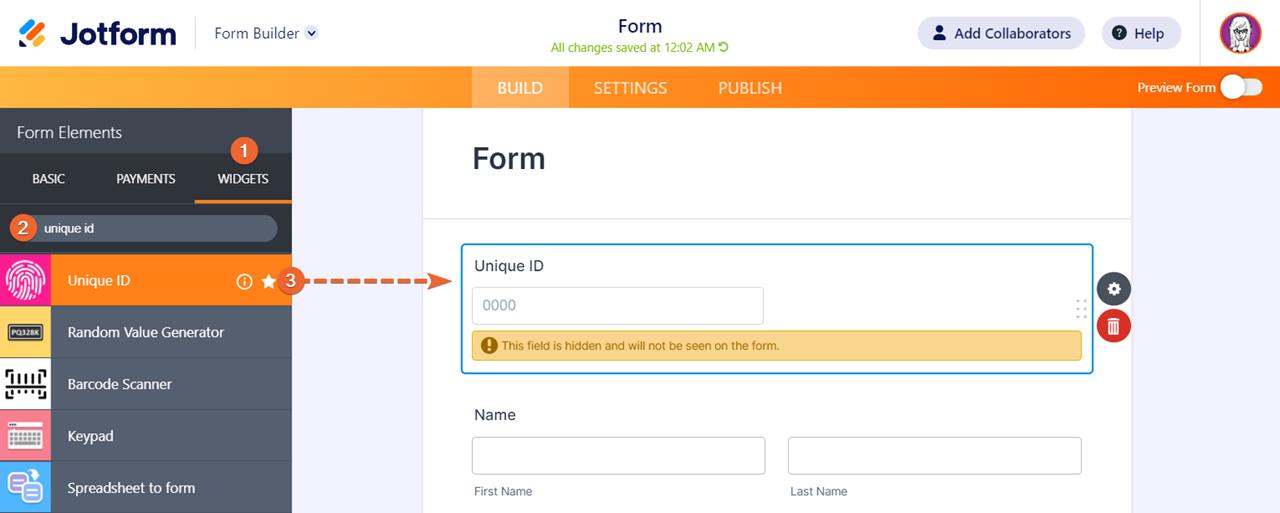Select the Spreadsheet to form widget icon
1280x513 pixels.
pyautogui.click(x=25, y=488)
